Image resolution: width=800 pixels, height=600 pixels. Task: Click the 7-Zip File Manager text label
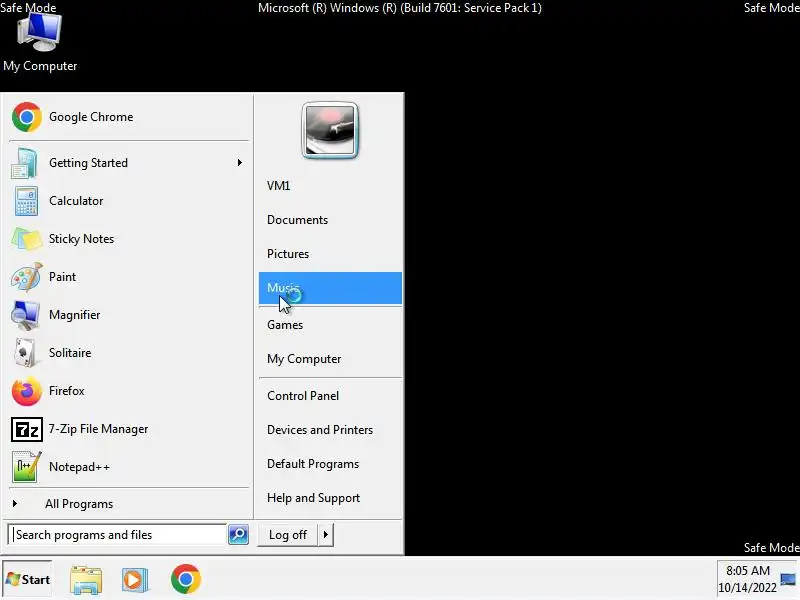click(98, 429)
